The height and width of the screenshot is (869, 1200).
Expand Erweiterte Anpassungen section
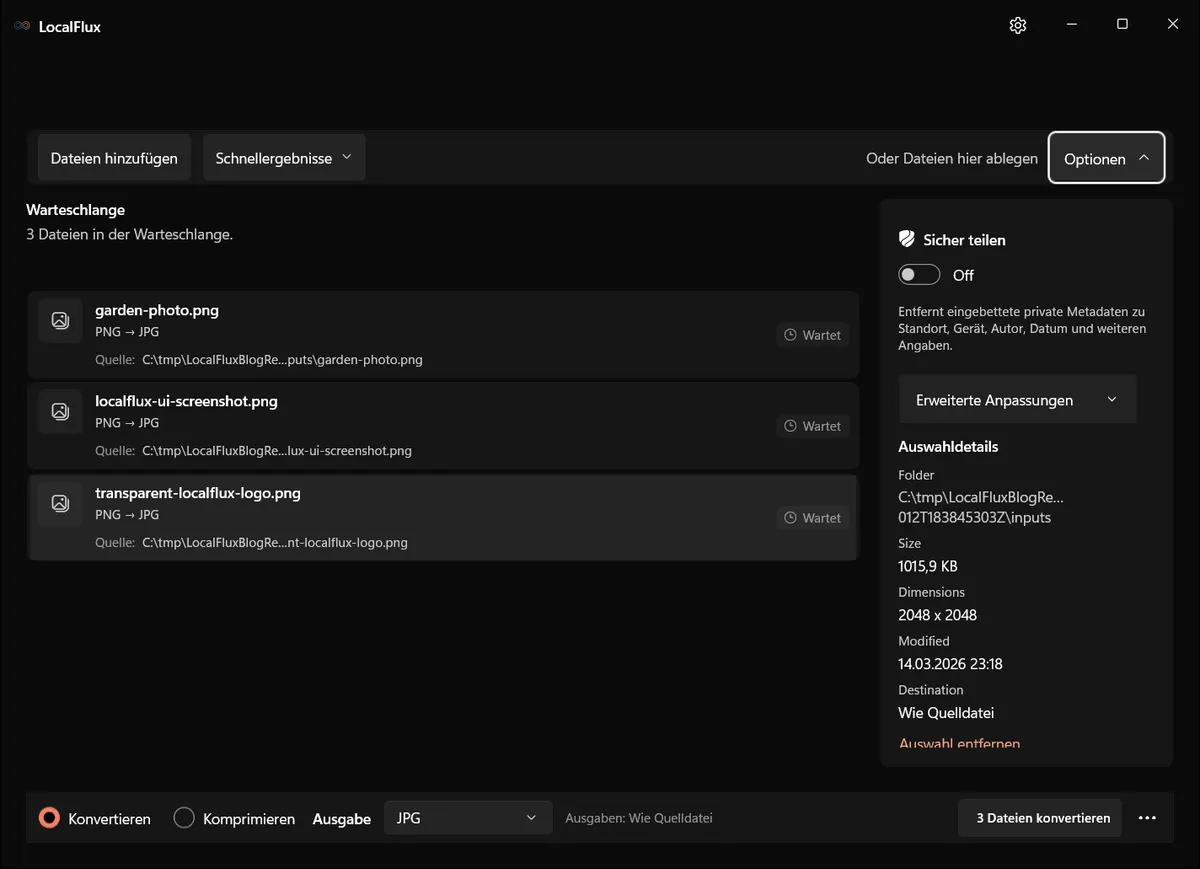point(1017,400)
